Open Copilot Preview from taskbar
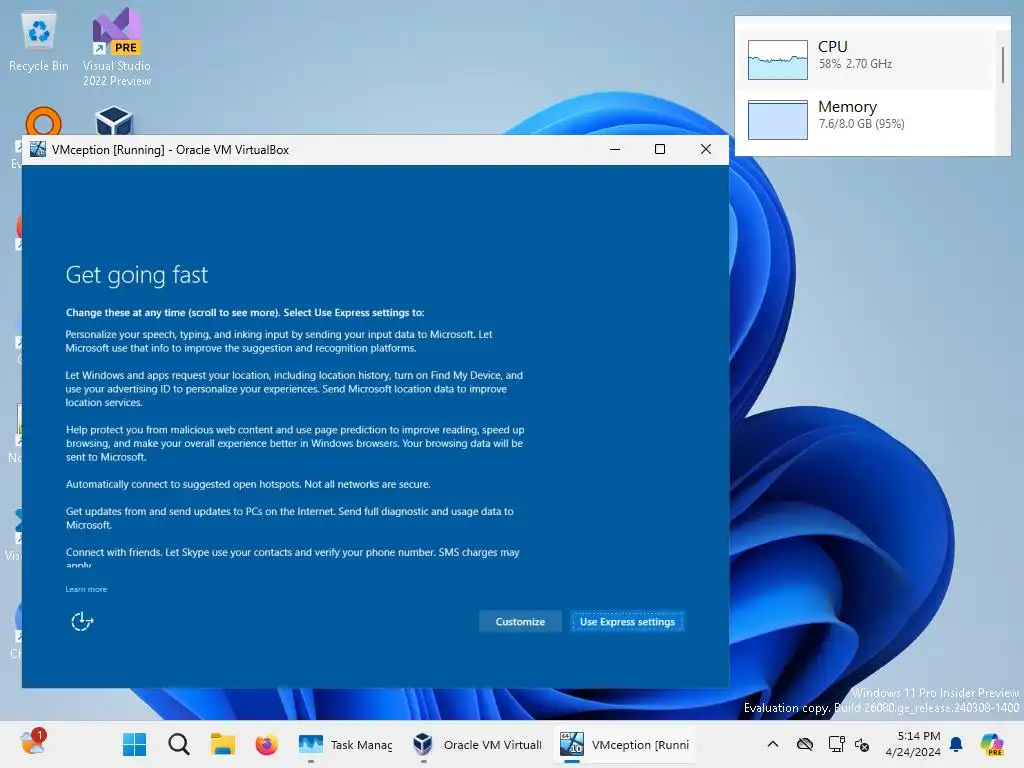Viewport: 1024px width, 768px height. 991,744
